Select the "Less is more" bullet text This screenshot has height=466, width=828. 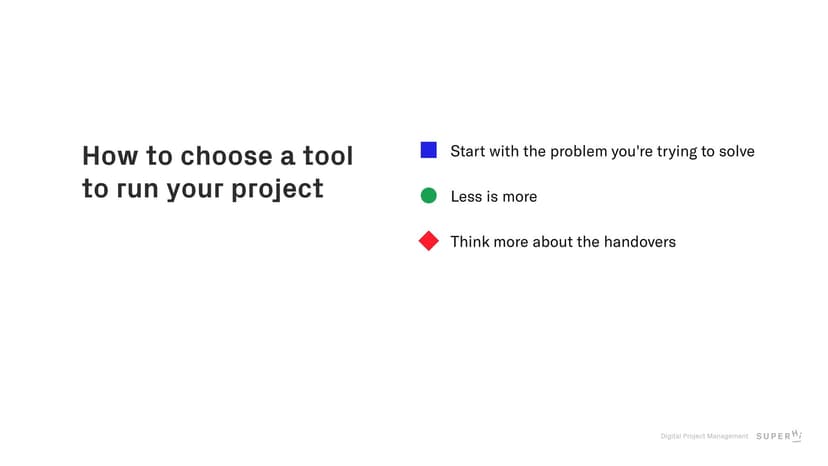coord(493,196)
